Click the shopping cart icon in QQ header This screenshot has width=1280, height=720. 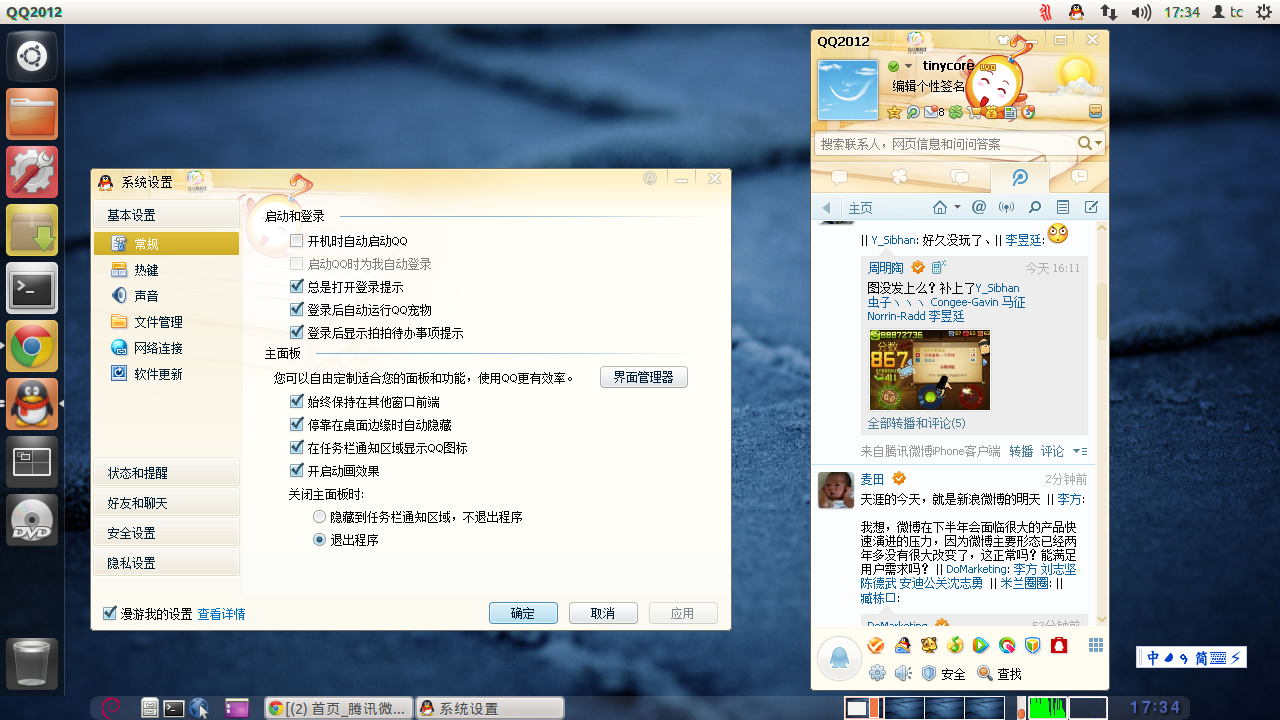tap(974, 113)
